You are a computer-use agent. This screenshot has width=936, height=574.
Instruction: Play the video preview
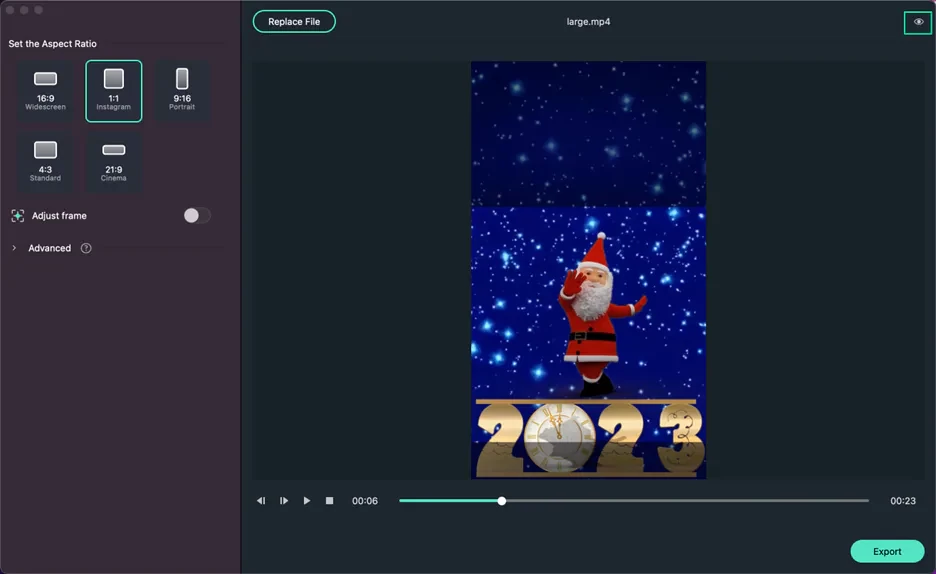click(x=307, y=501)
